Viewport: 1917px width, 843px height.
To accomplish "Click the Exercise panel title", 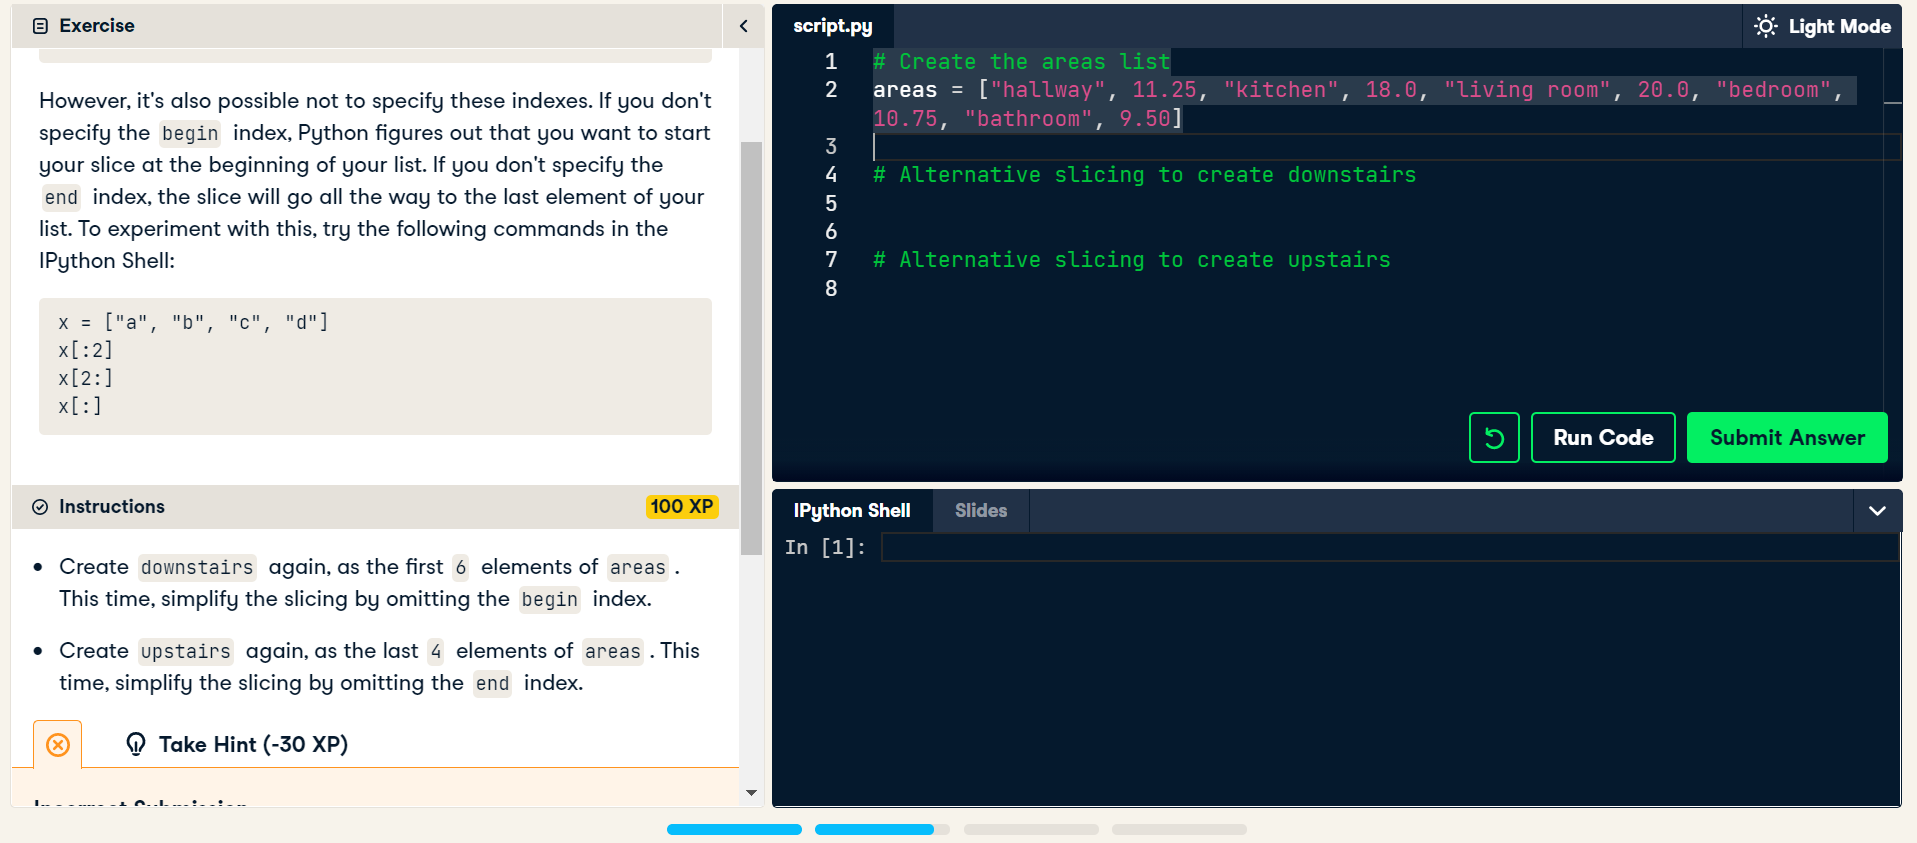I will click(97, 26).
